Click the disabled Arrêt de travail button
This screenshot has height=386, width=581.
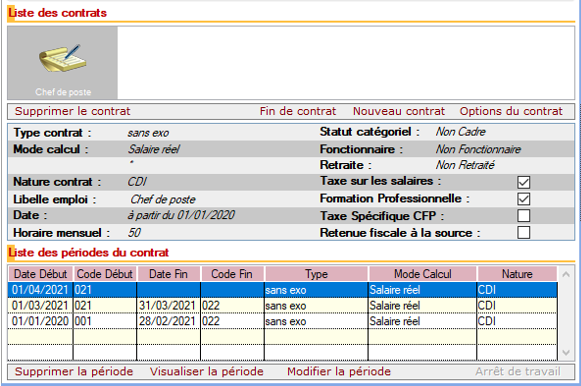(x=518, y=372)
